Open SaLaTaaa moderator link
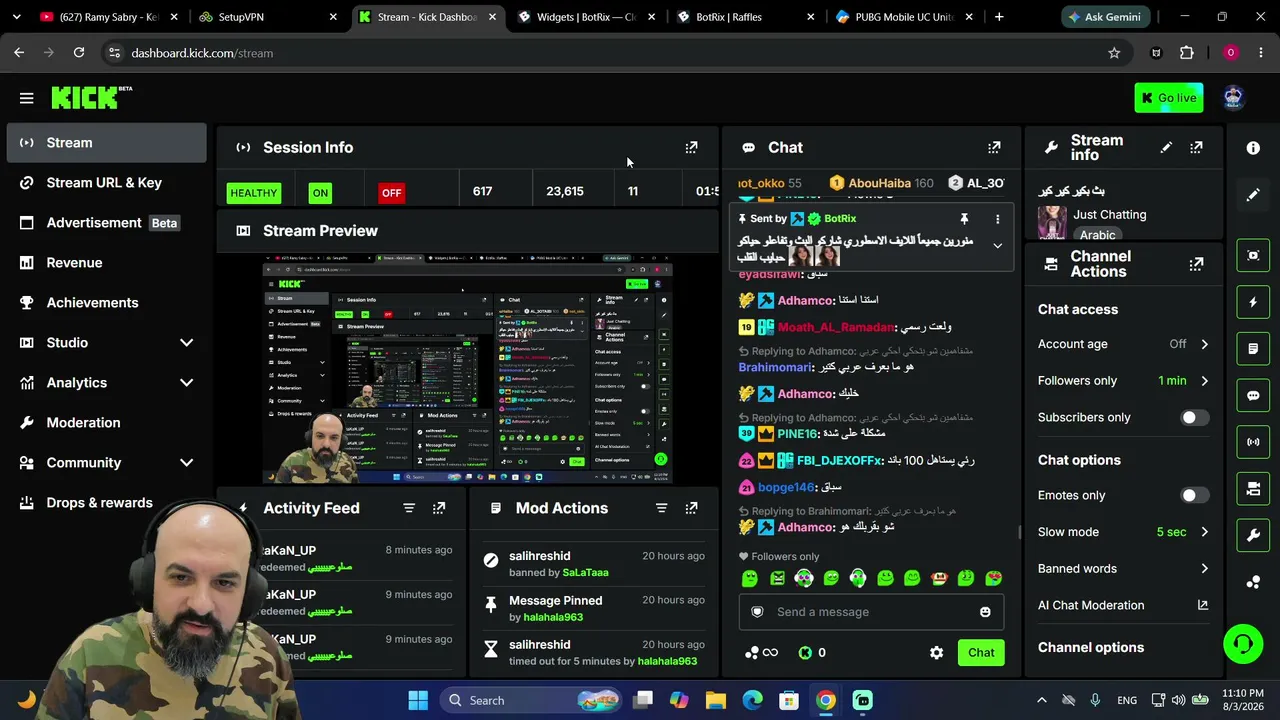The height and width of the screenshot is (720, 1280). (x=585, y=573)
